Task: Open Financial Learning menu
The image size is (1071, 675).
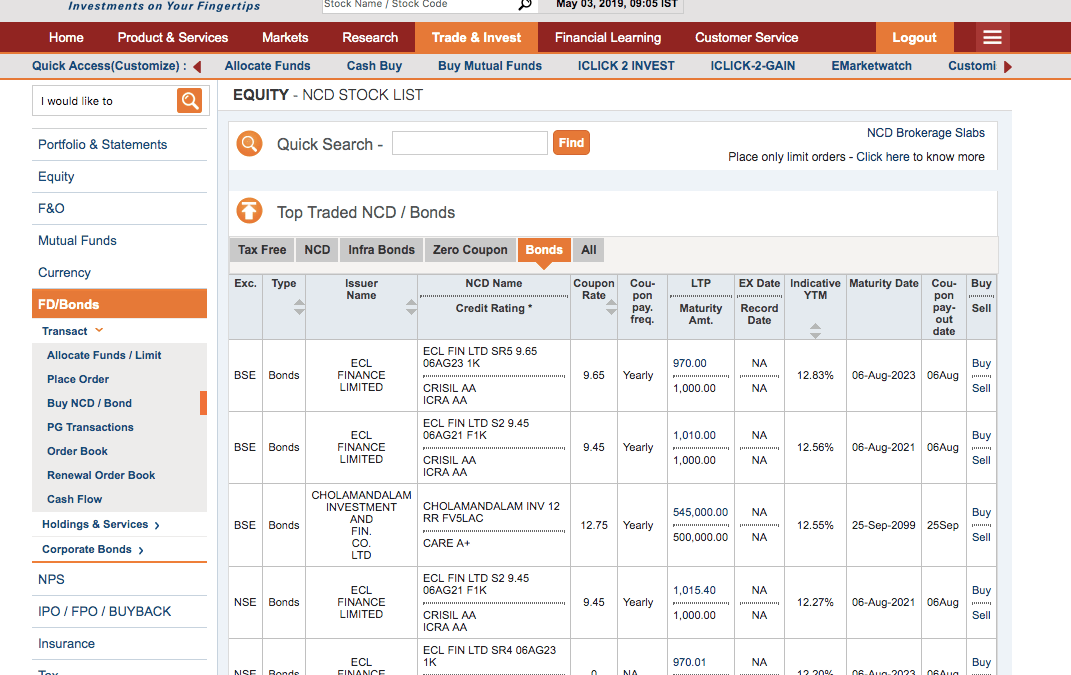Action: (608, 38)
